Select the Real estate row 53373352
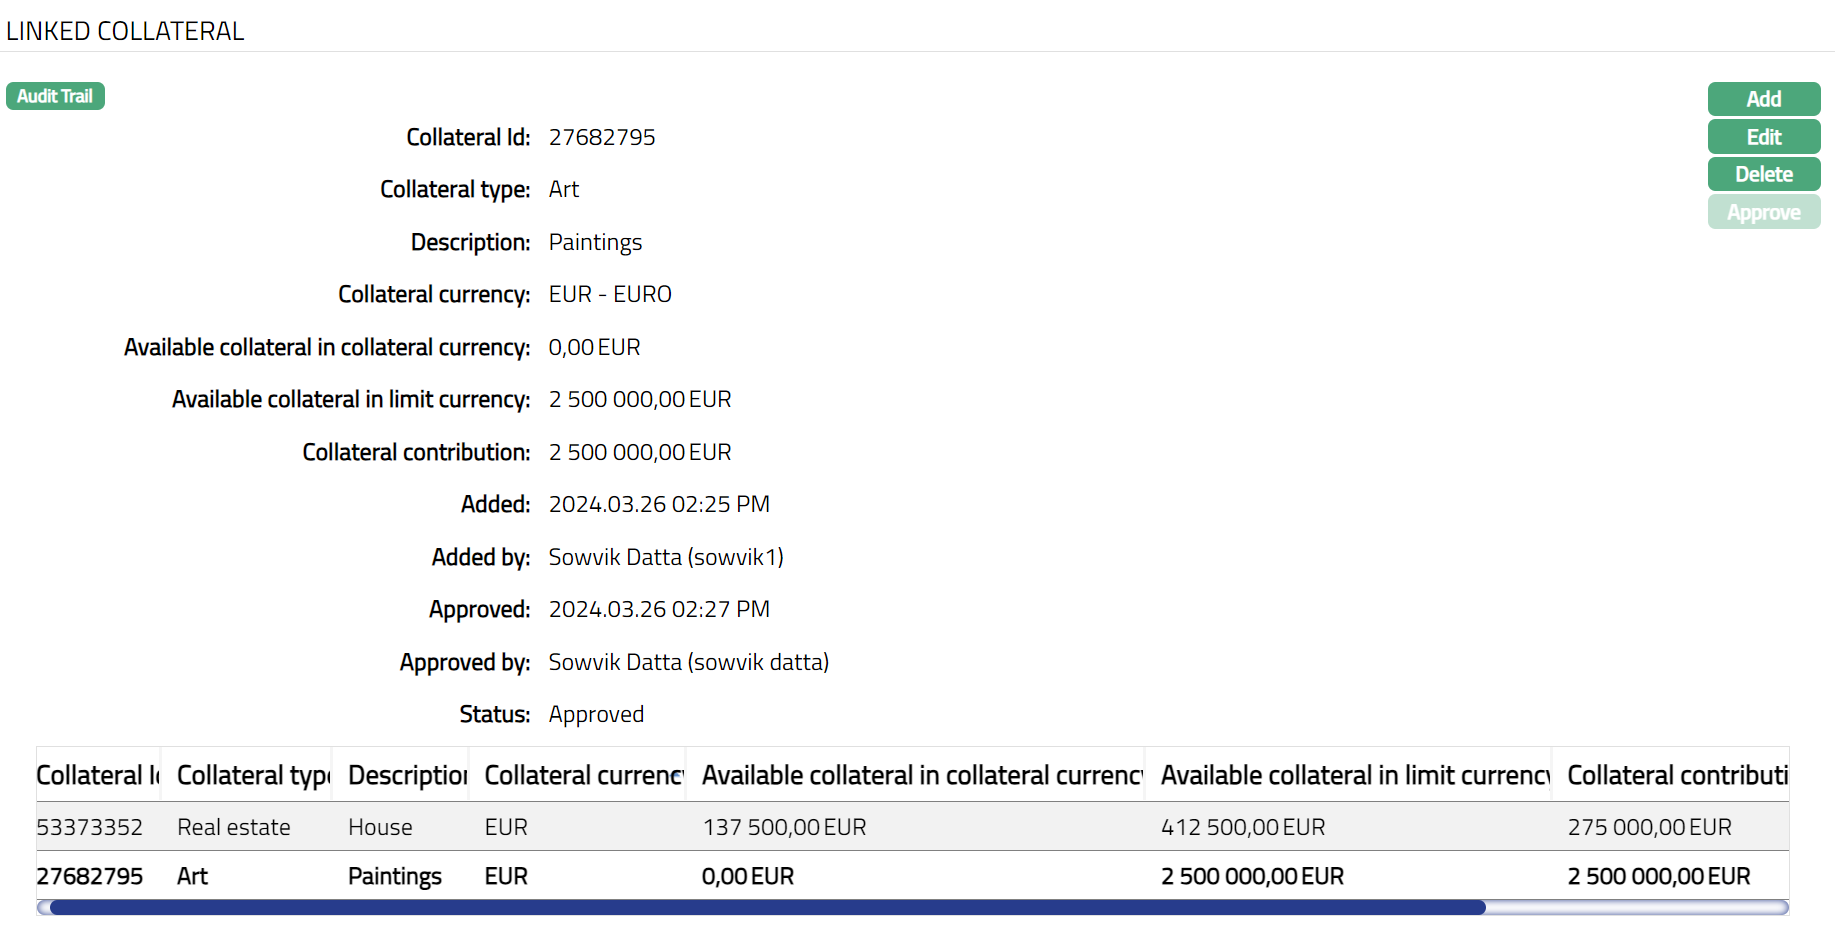 coord(90,827)
